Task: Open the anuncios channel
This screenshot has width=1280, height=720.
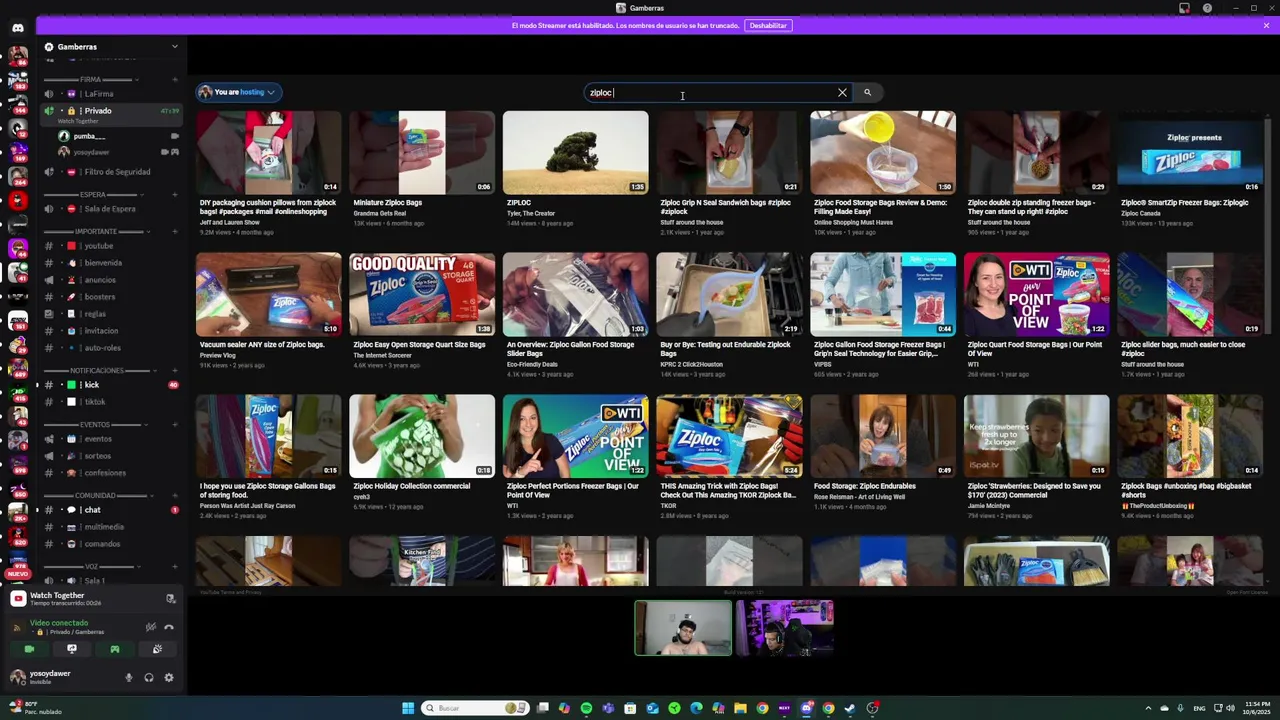Action: (x=110, y=280)
